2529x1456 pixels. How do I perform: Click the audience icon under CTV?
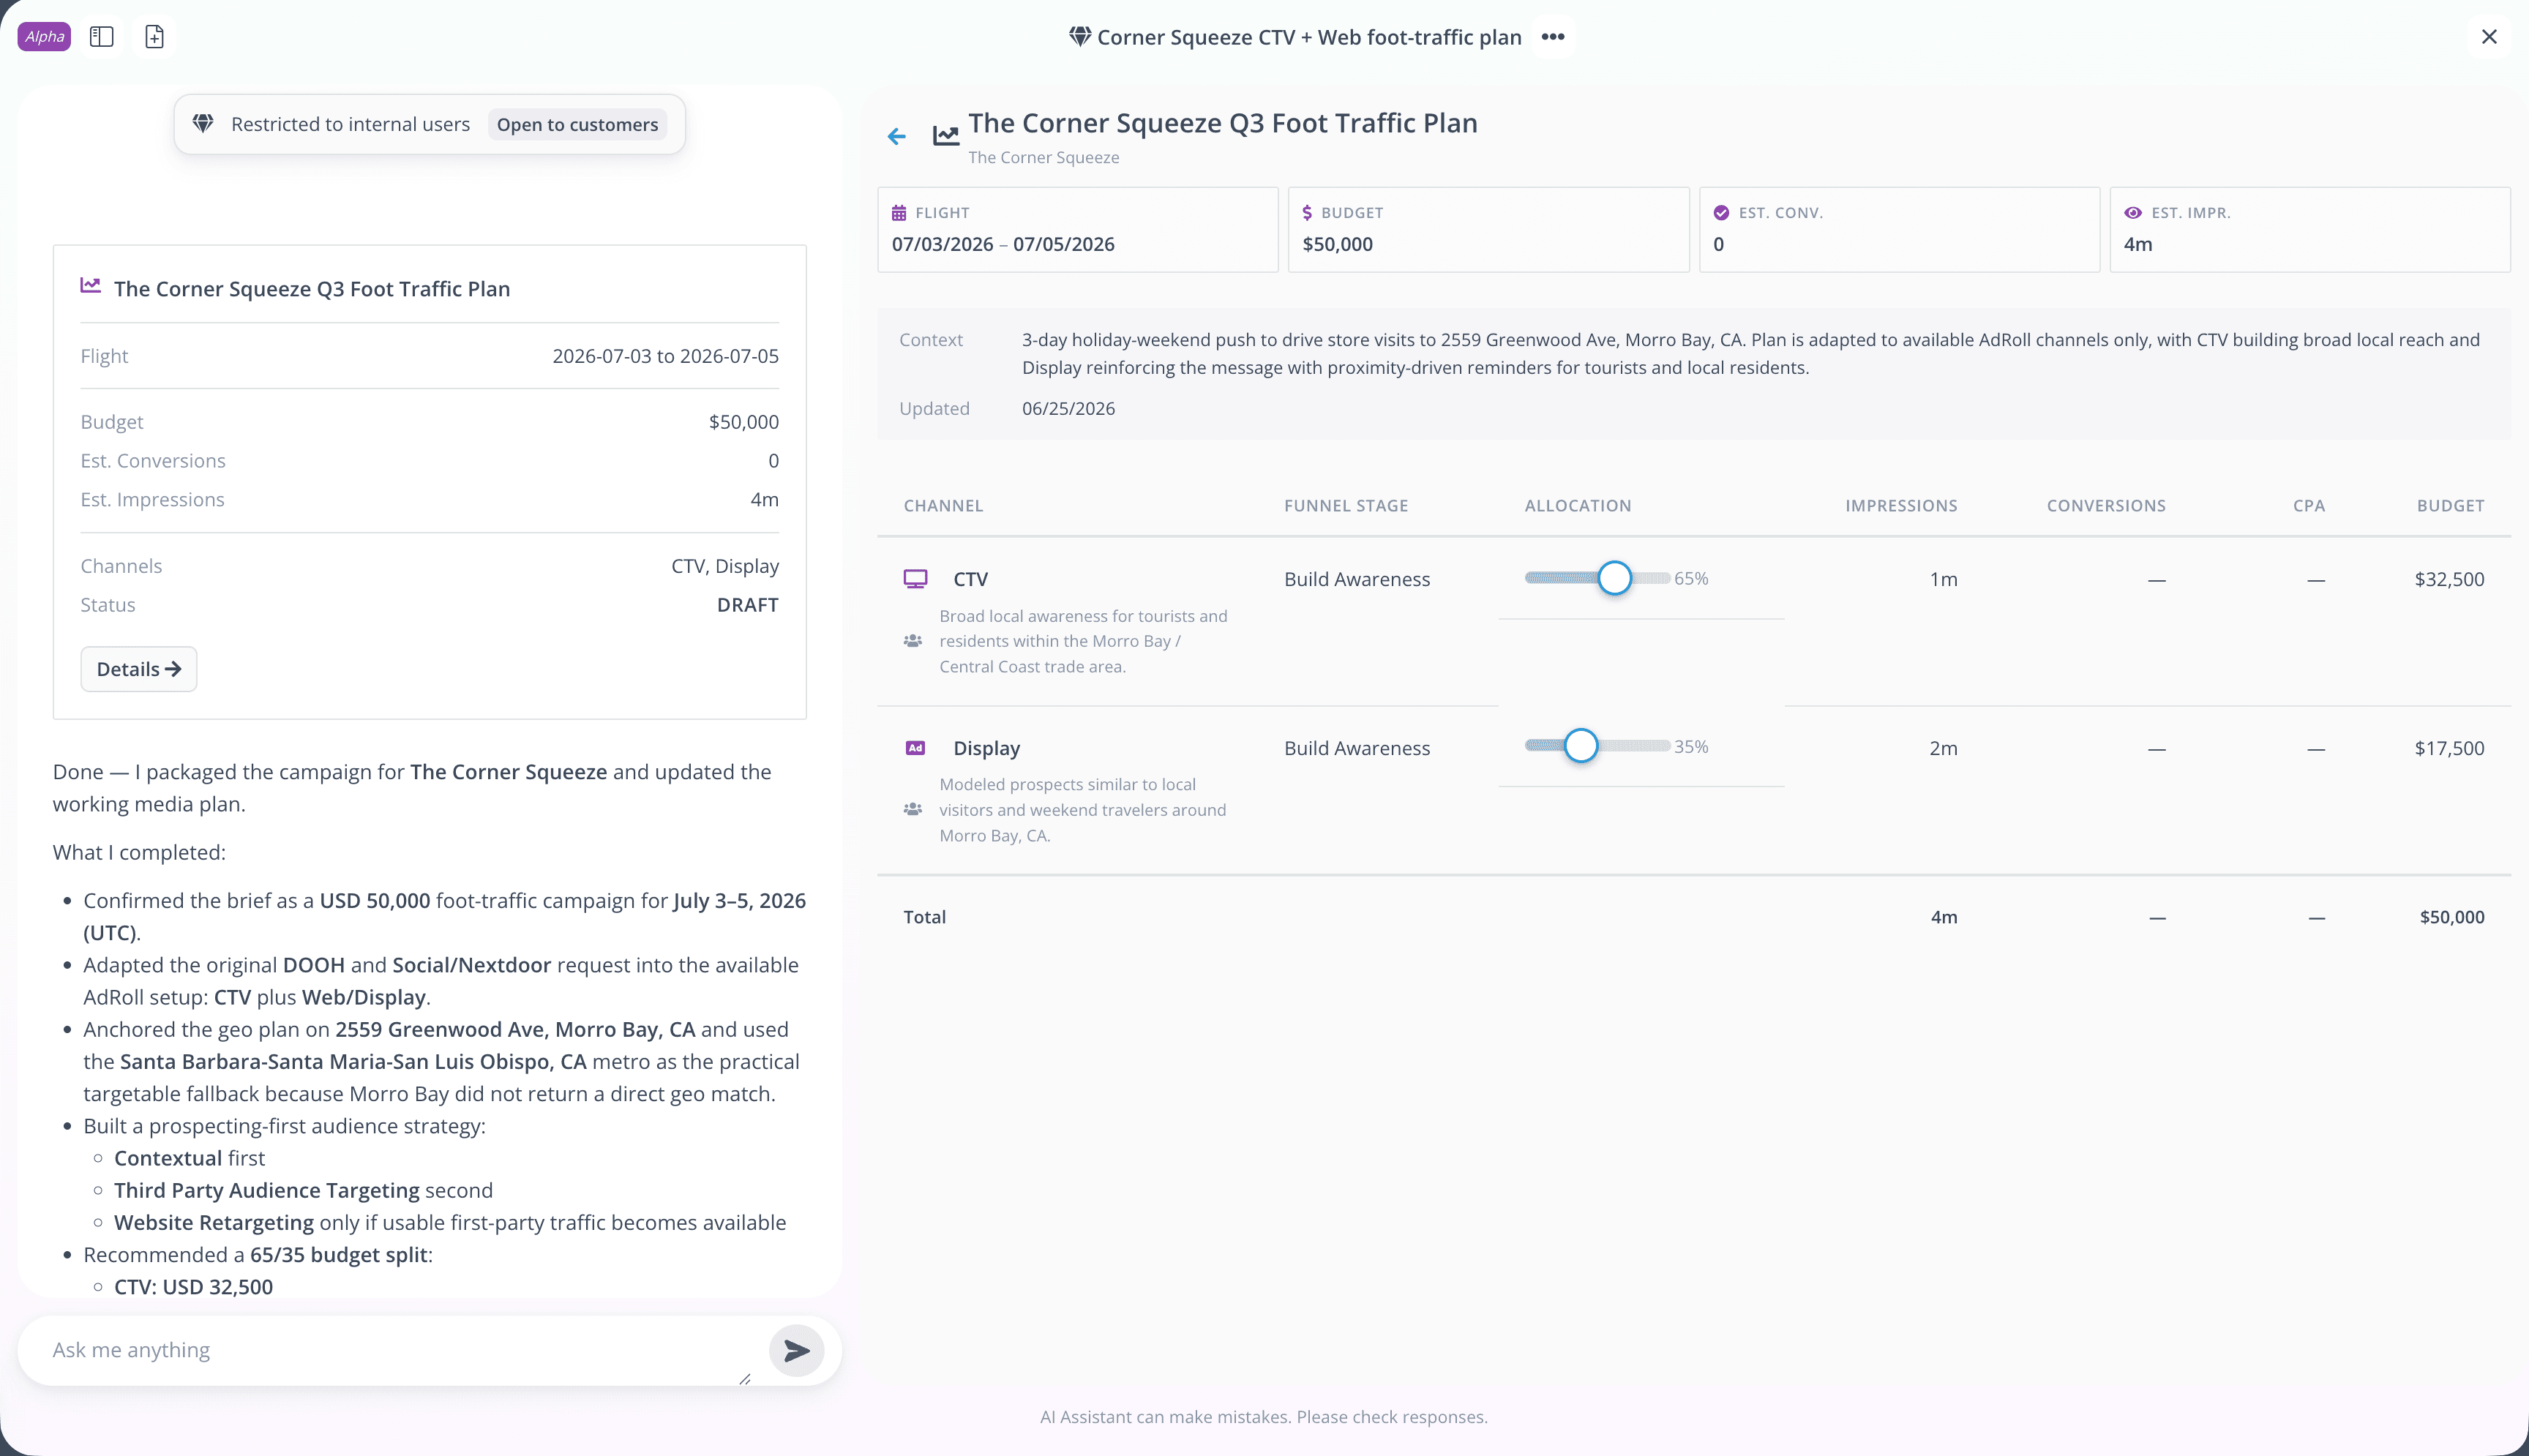pyautogui.click(x=913, y=641)
